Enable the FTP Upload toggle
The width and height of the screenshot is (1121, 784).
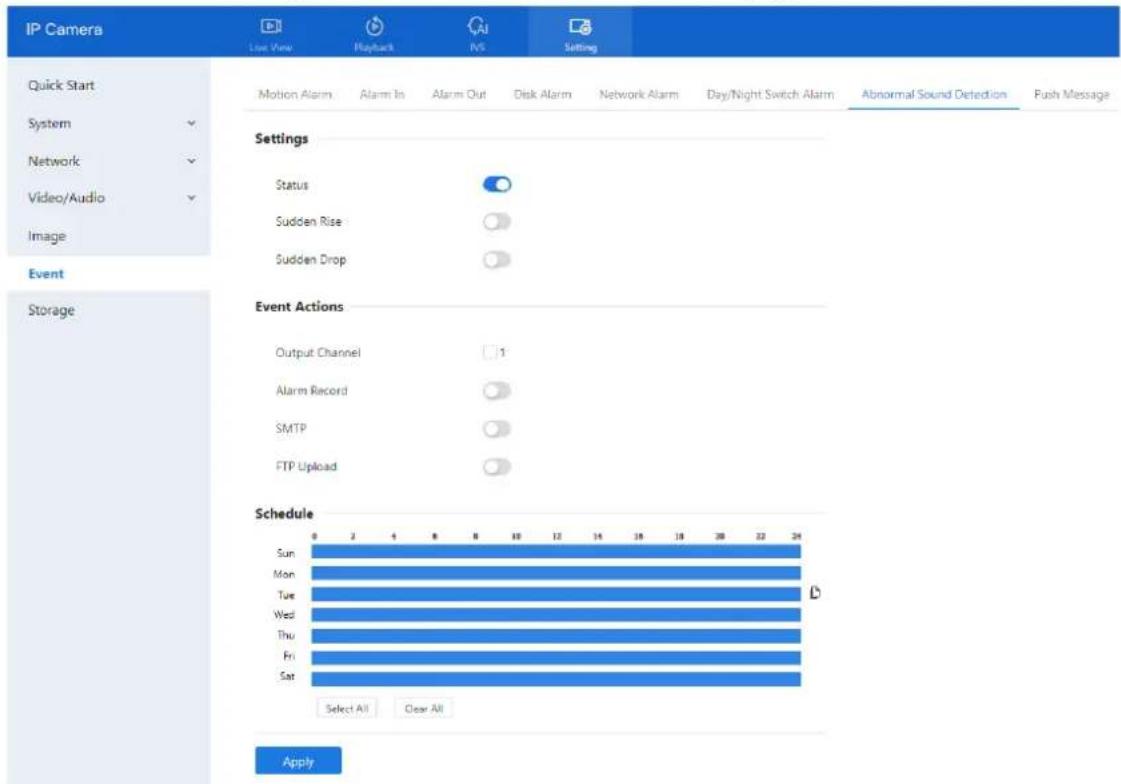497,467
